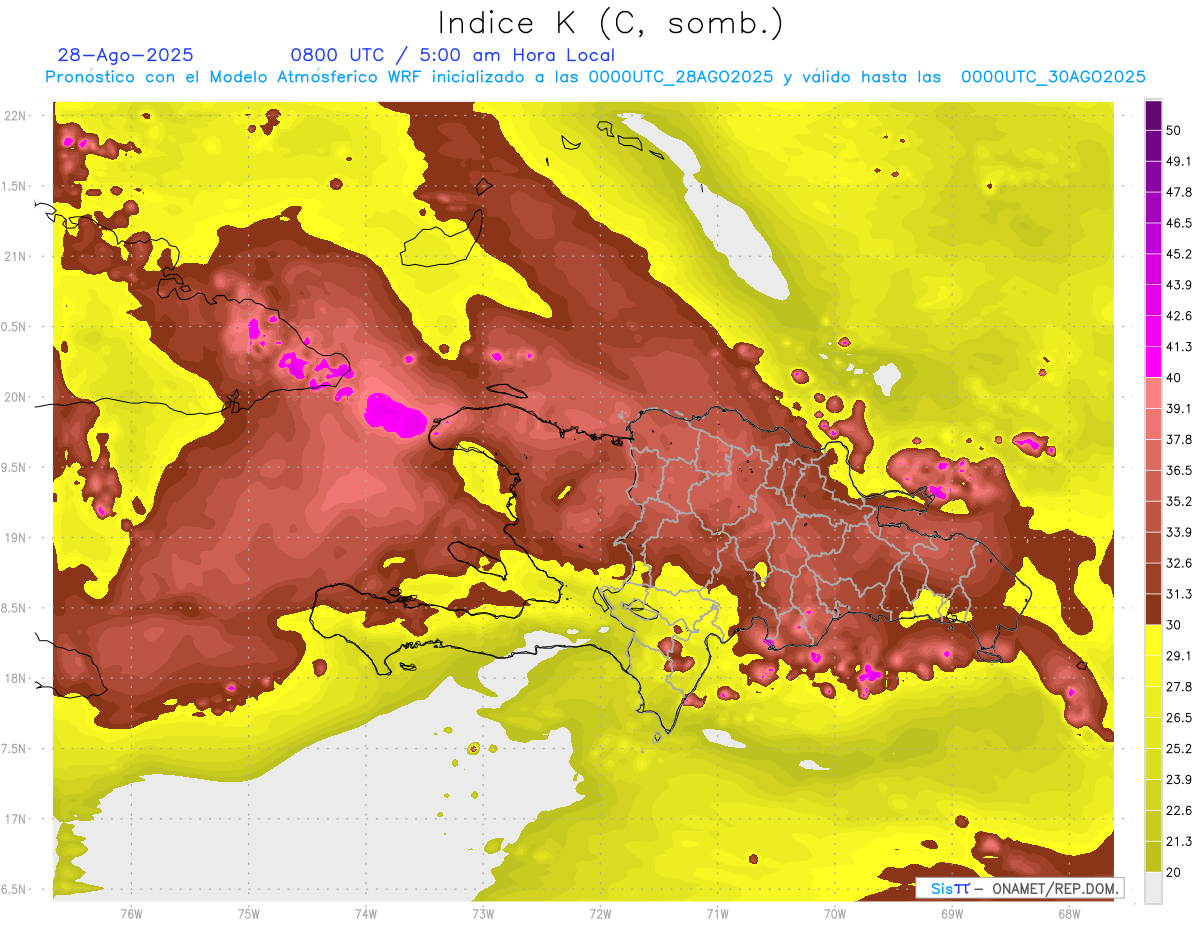Click the colorbar value "50"
The image size is (1200, 927).
(1175, 130)
